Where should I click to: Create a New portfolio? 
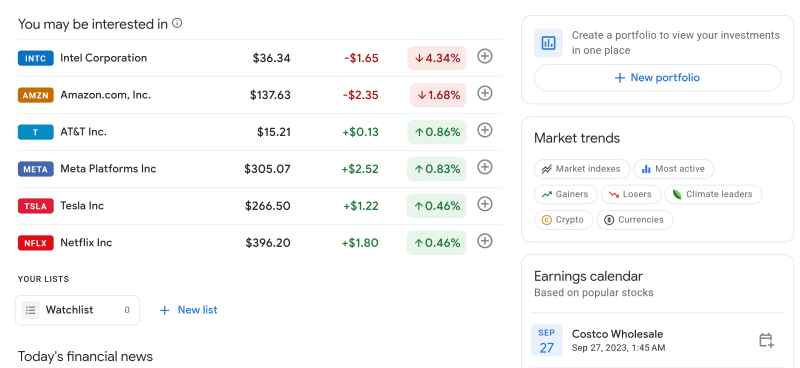click(x=657, y=78)
